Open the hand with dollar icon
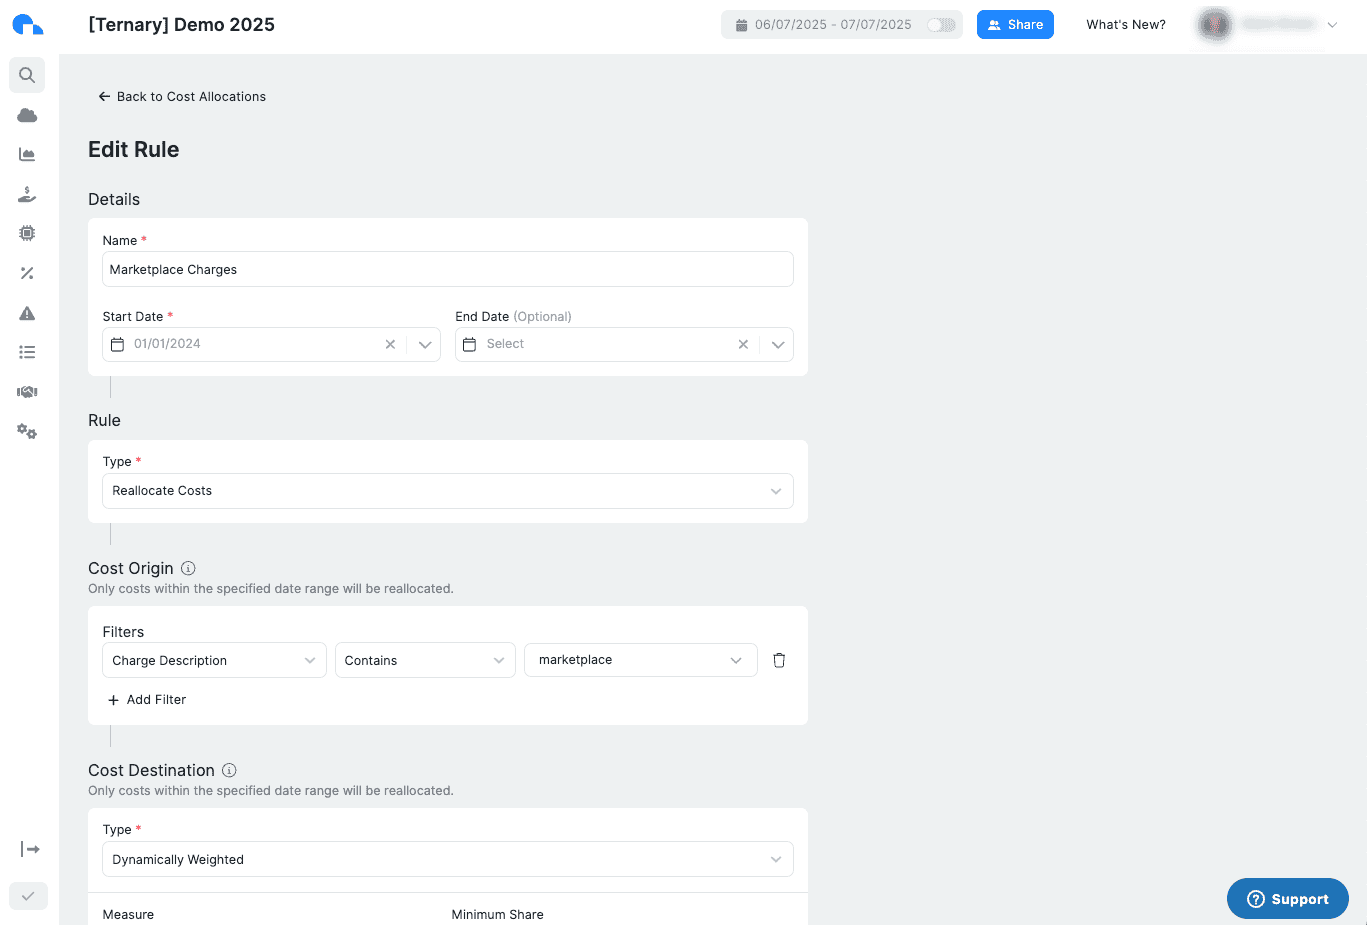Viewport: 1367px width, 925px height. (27, 194)
